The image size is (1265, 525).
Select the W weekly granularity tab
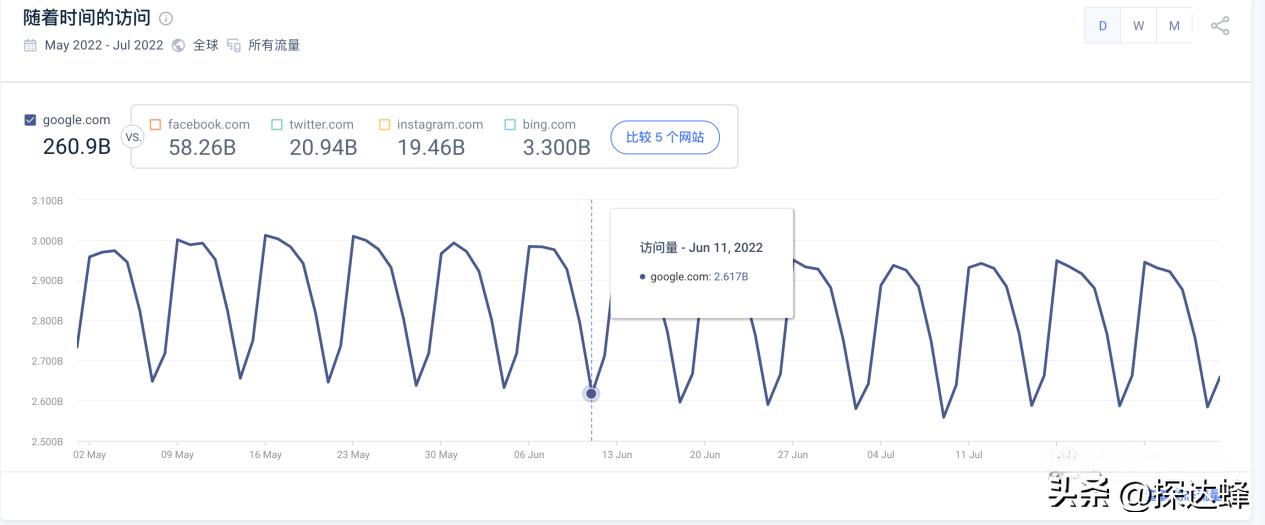click(1138, 26)
